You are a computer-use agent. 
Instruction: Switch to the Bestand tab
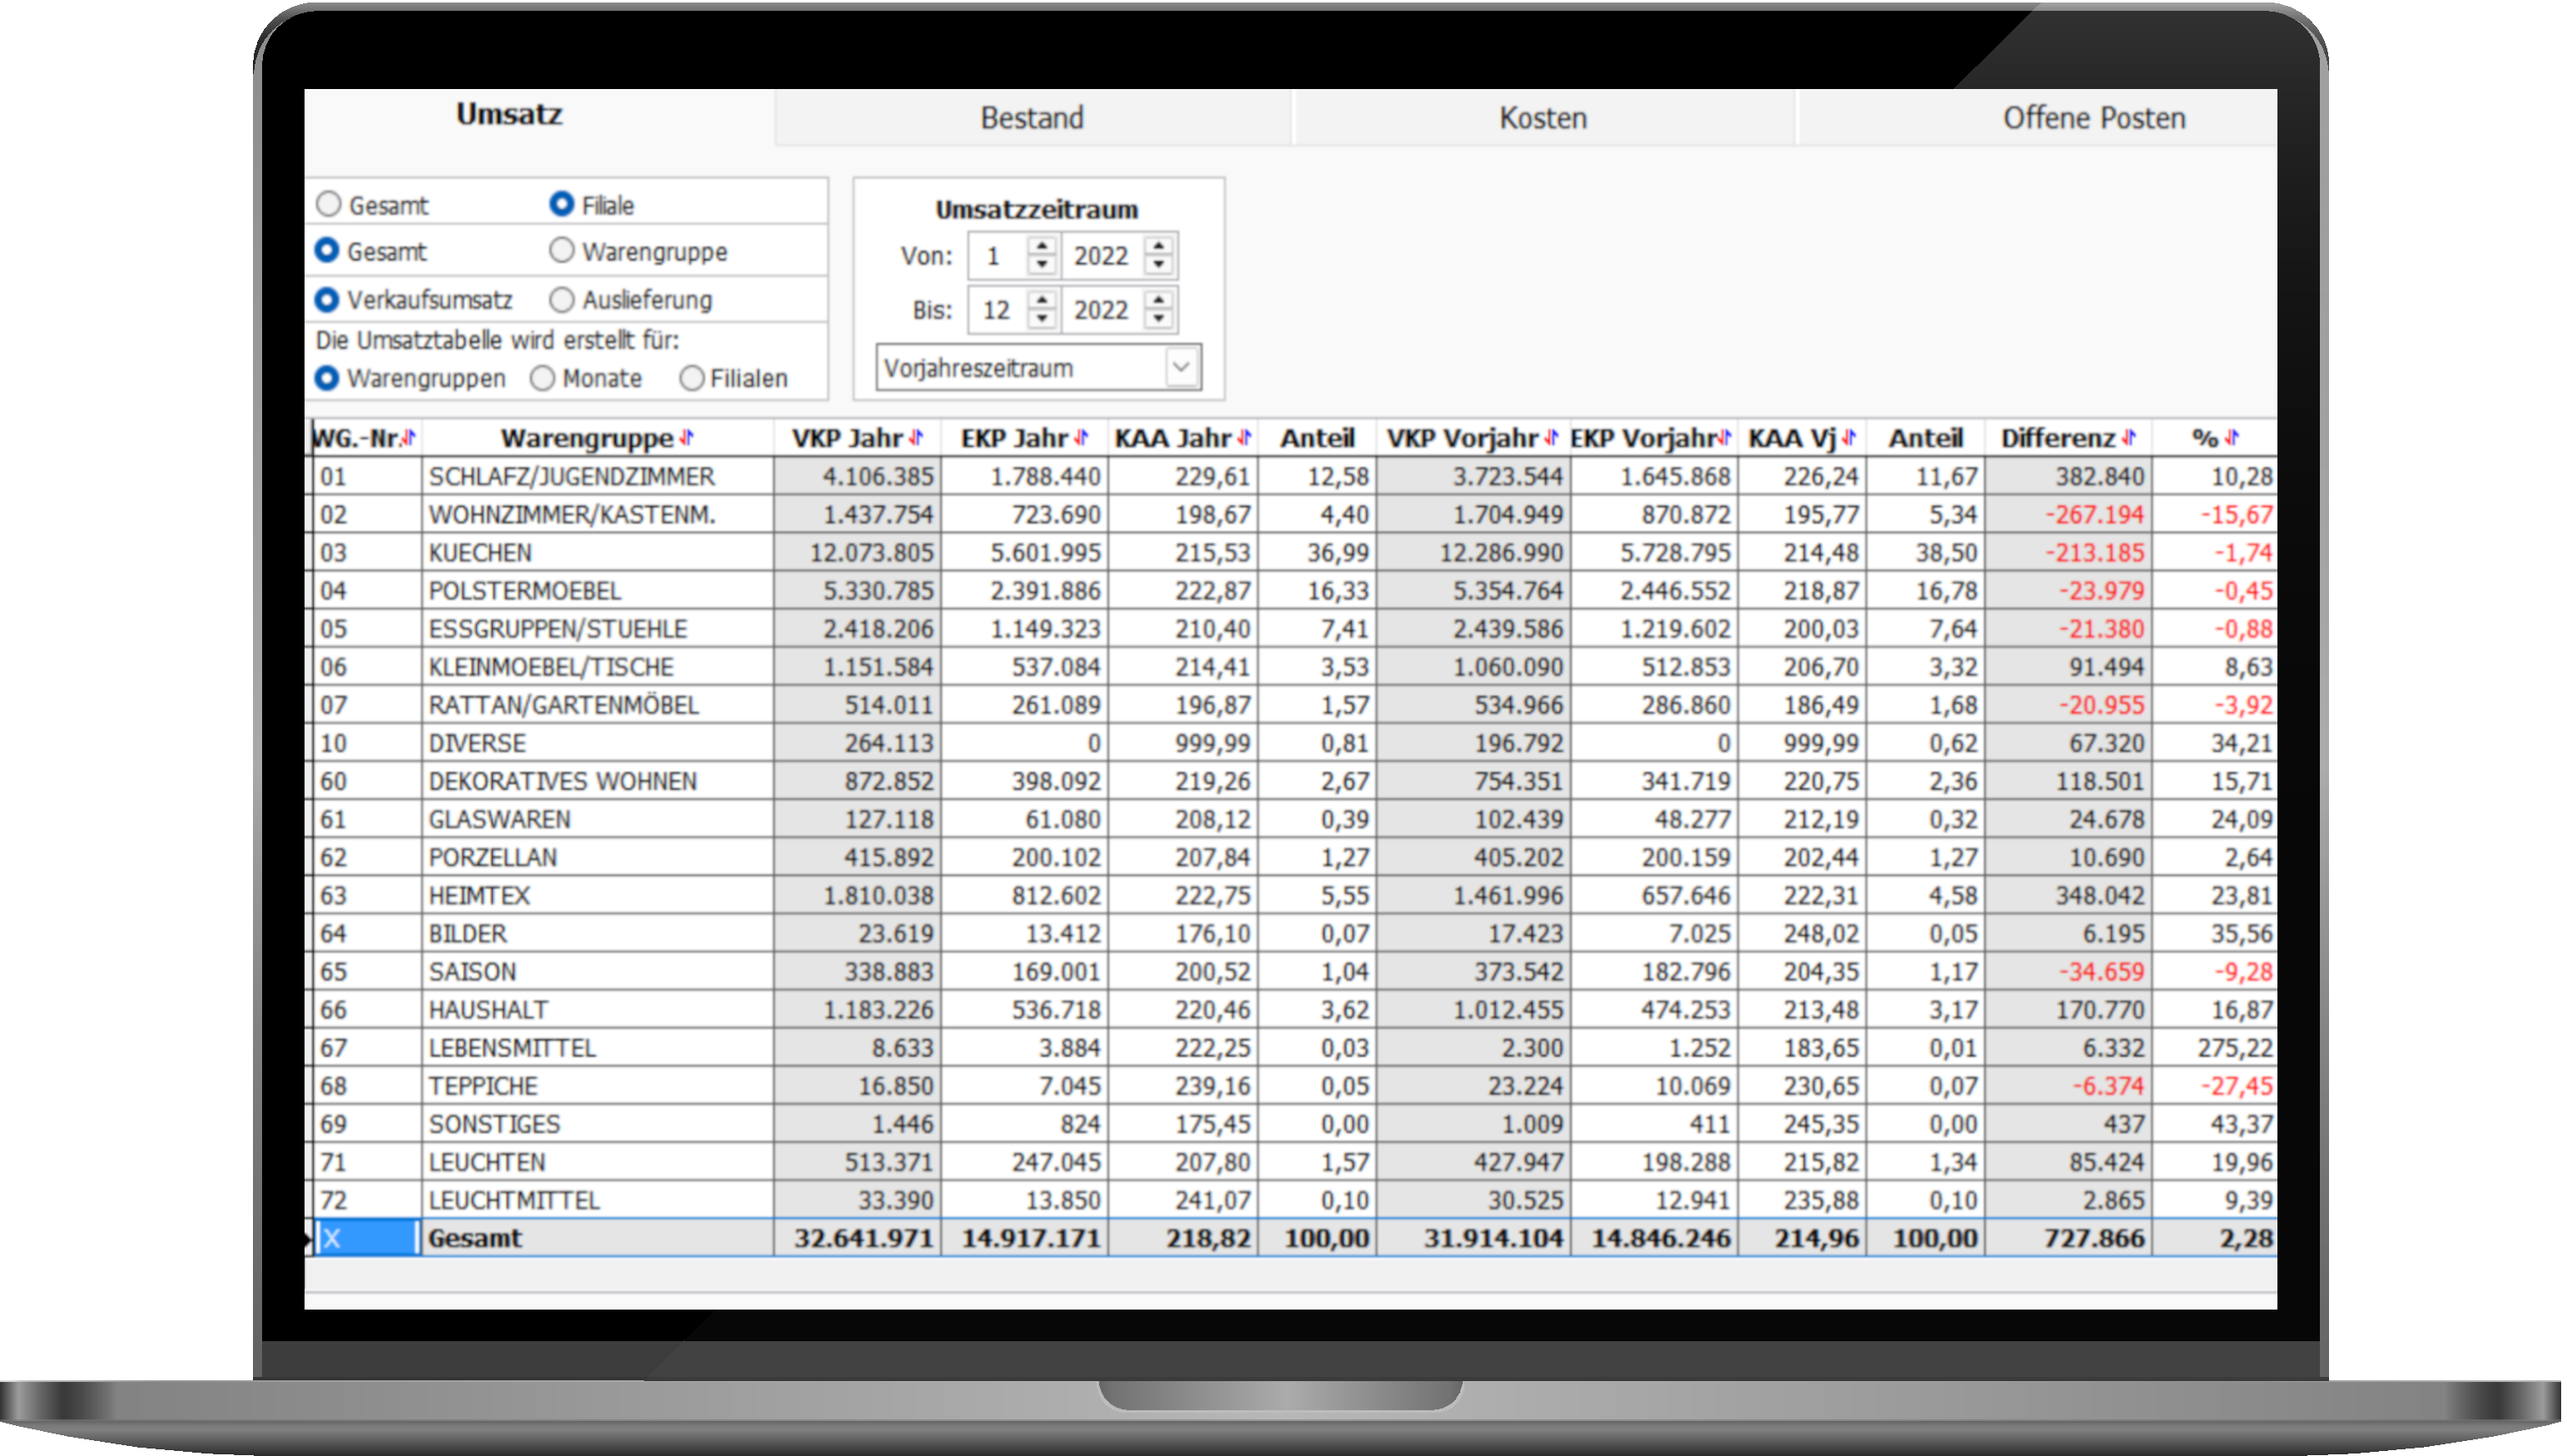pos(1032,118)
